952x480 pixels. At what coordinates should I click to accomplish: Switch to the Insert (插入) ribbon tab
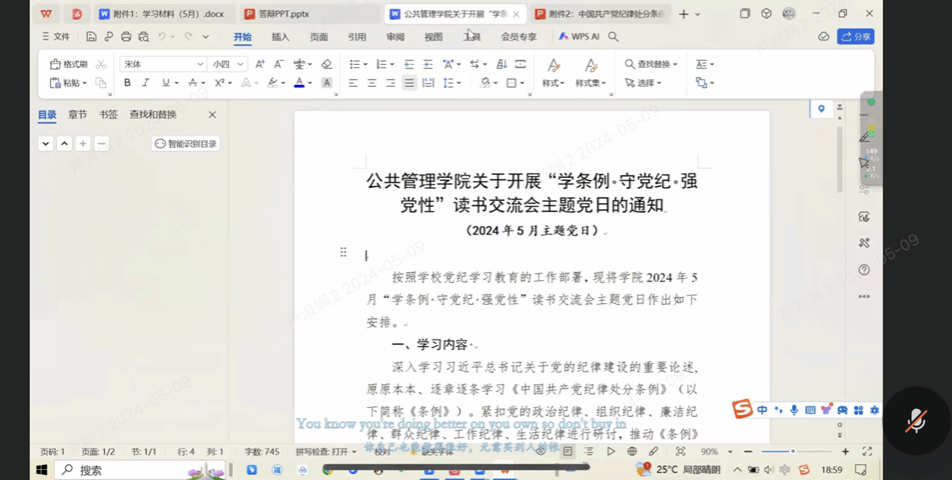pos(280,37)
